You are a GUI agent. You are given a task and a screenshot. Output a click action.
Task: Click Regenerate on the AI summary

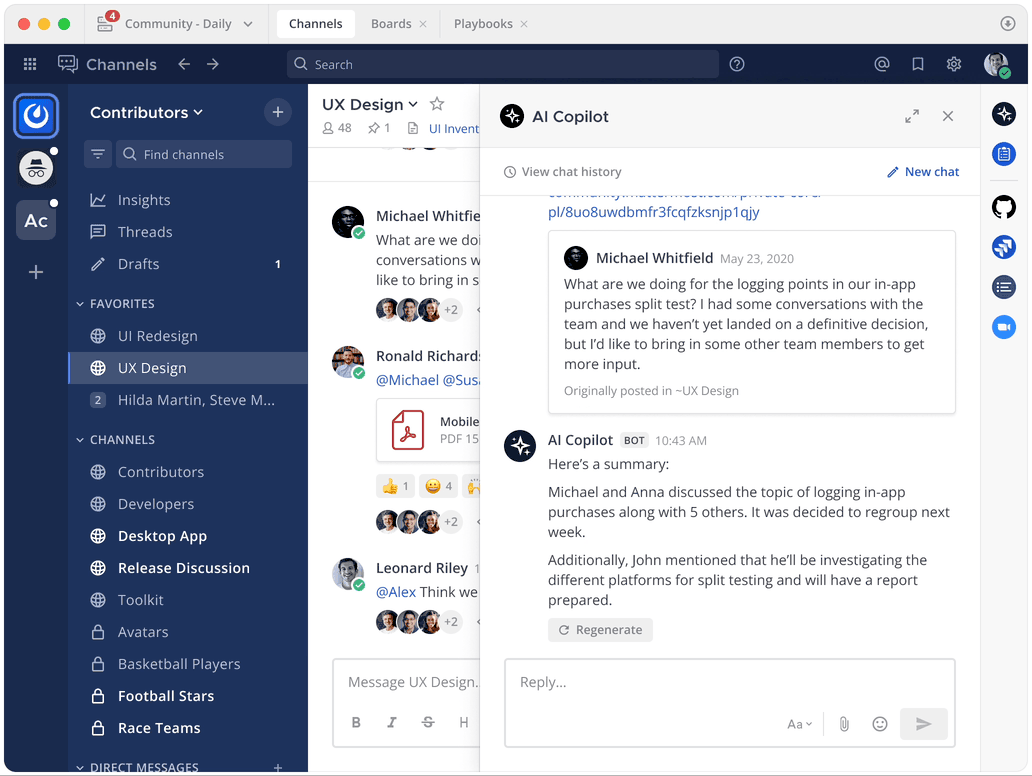[x=600, y=629]
